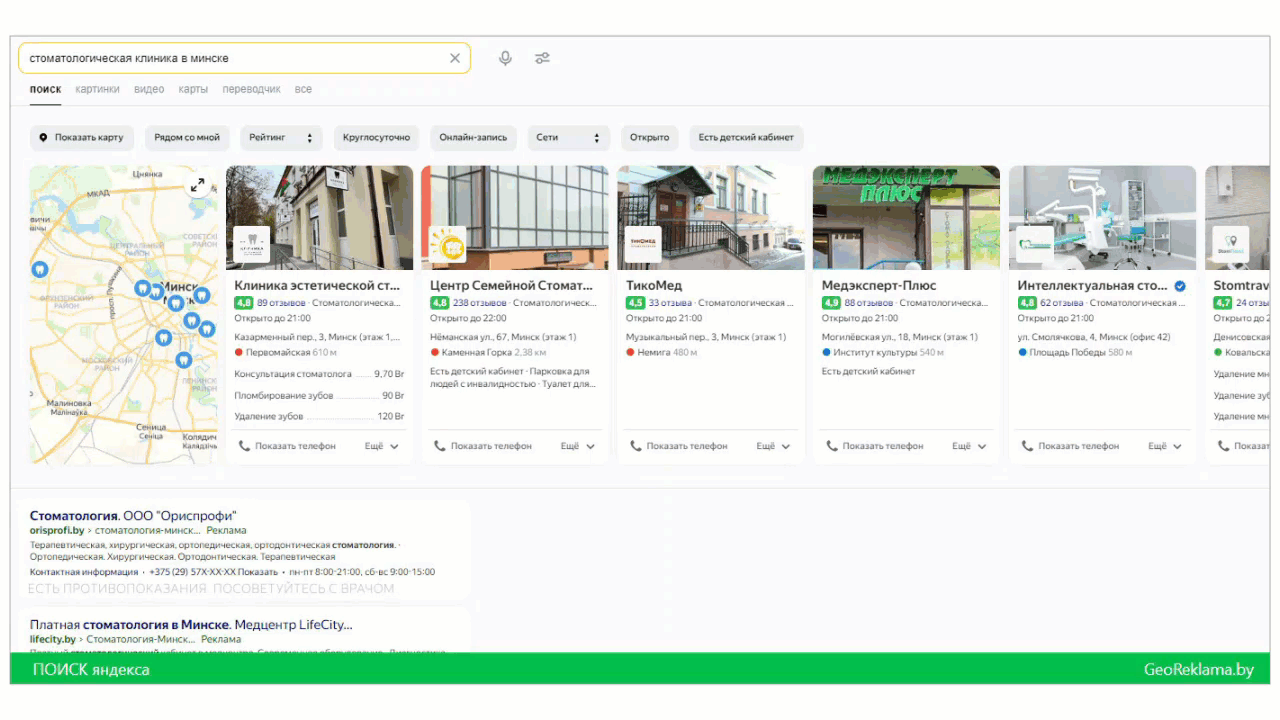Click Пломбирование зубов 90 Br row
The width and height of the screenshot is (1280, 720).
[319, 395]
